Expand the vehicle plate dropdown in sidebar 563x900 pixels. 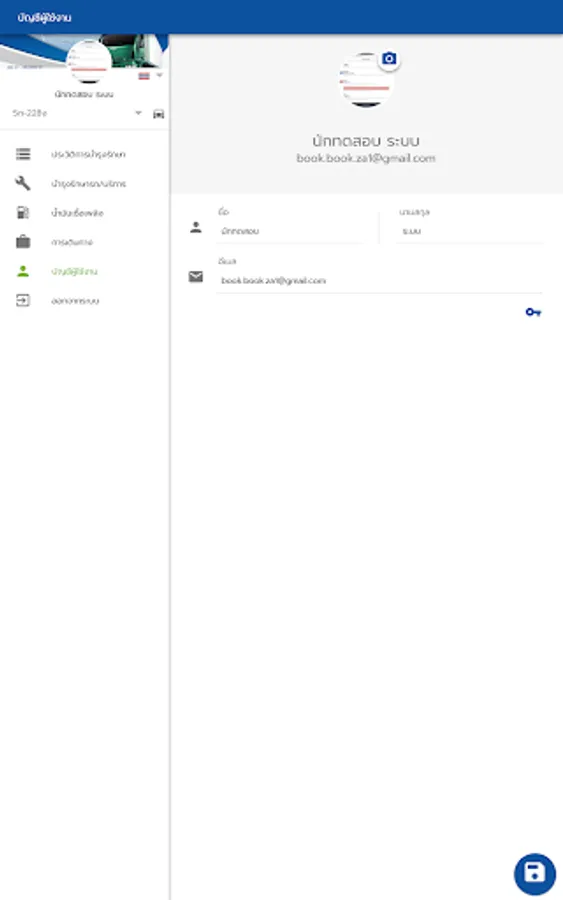77,113
